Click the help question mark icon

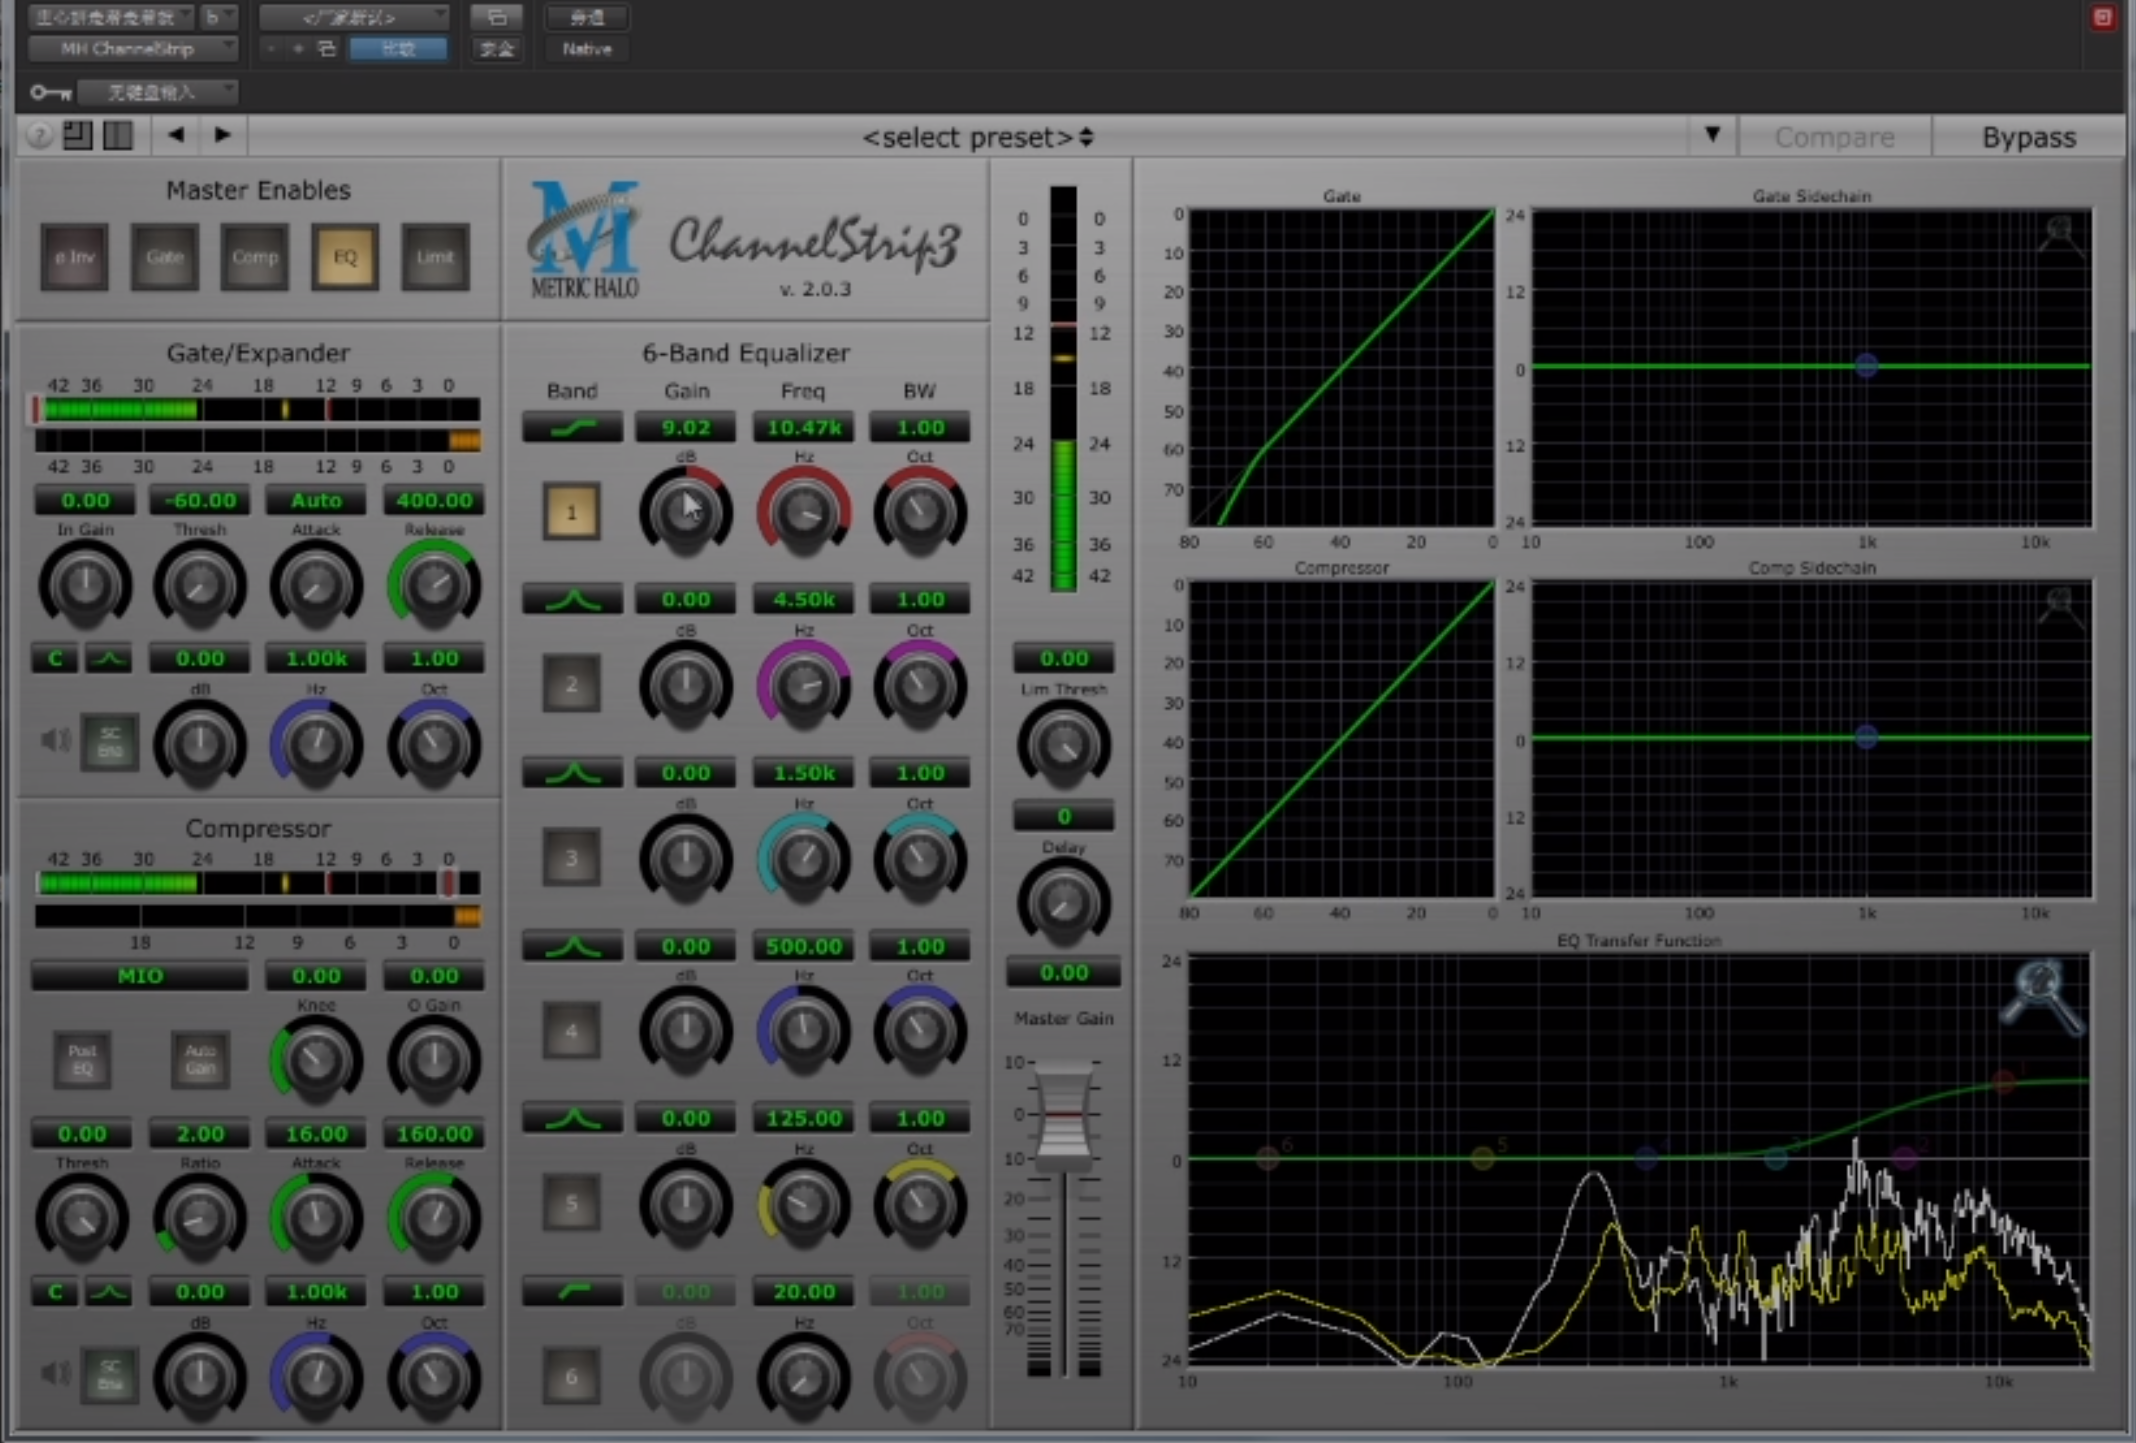38,136
